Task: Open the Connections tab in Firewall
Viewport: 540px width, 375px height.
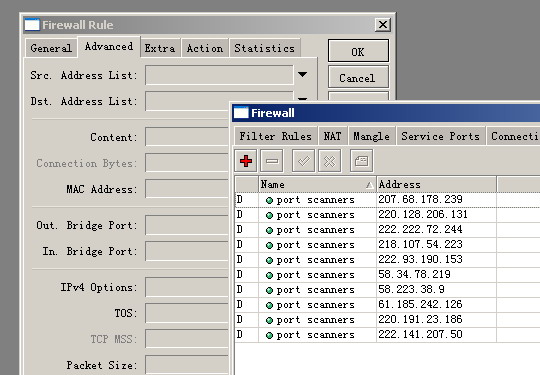Action: [x=513, y=136]
